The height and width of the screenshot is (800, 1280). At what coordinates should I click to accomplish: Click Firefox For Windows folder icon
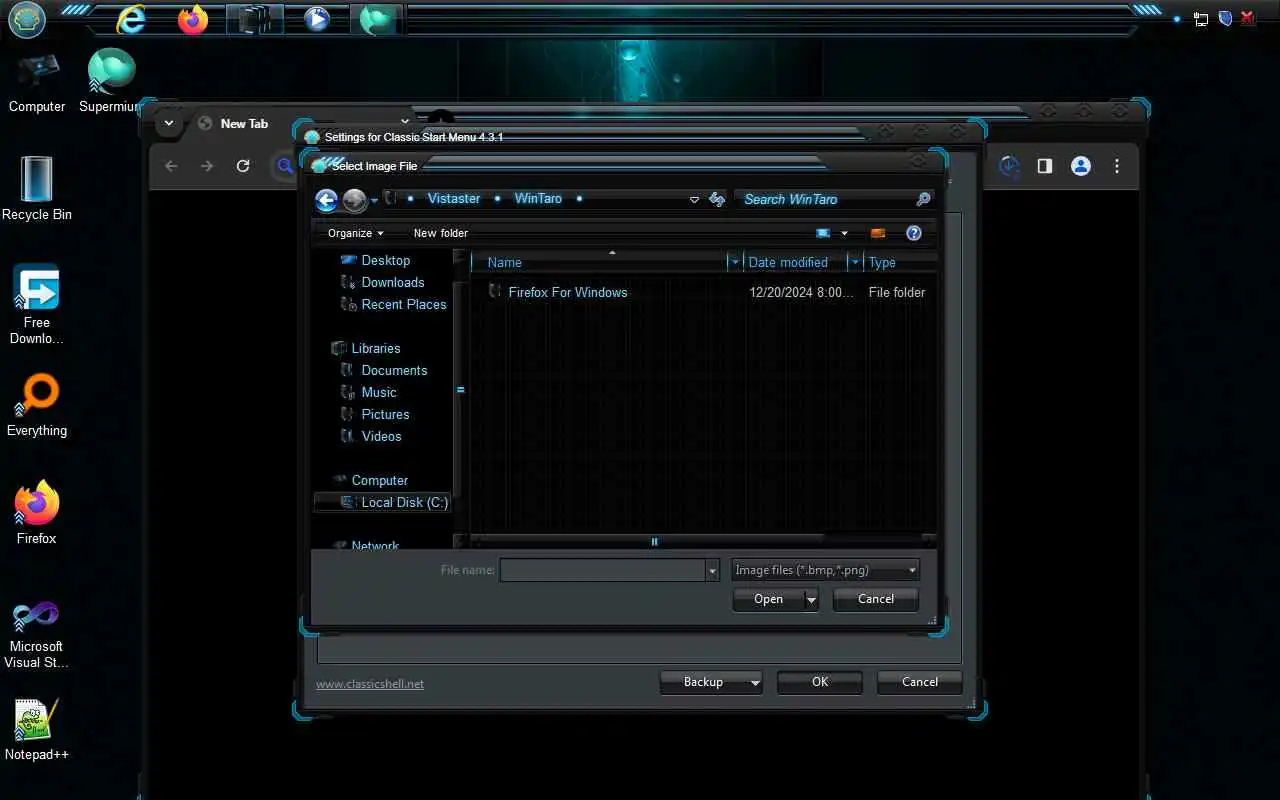click(495, 291)
